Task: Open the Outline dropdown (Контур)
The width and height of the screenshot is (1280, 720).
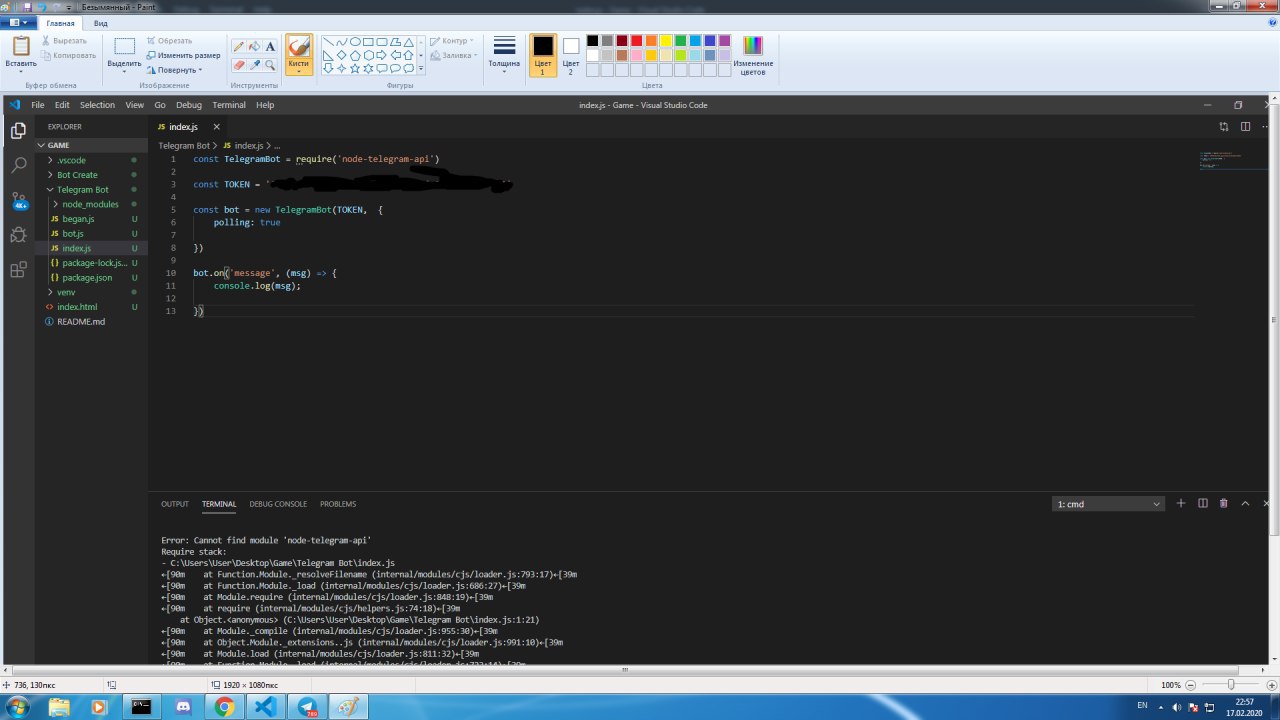Action: click(x=453, y=41)
